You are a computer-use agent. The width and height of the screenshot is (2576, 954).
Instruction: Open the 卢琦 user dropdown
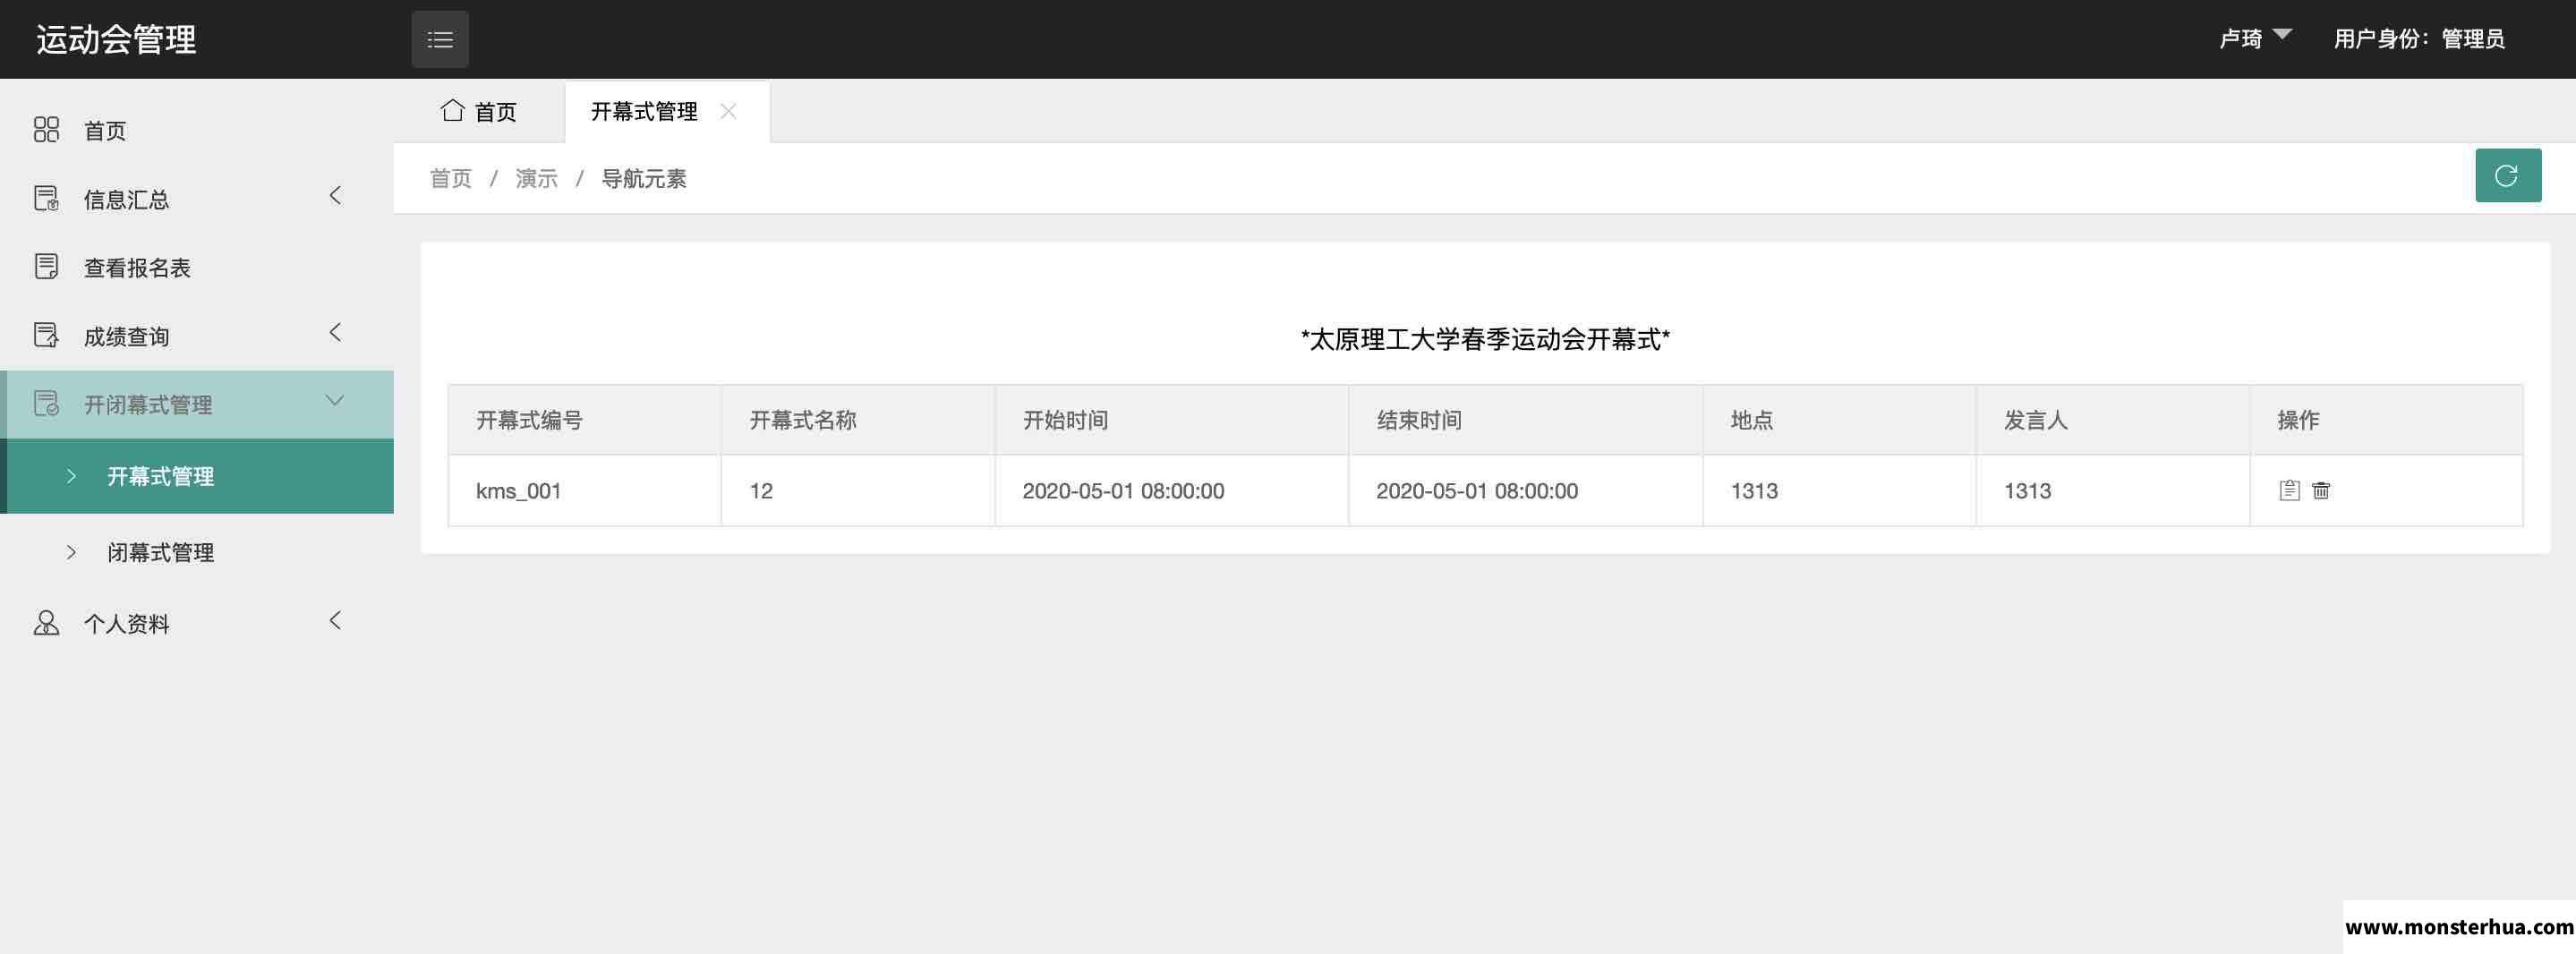coord(2255,39)
